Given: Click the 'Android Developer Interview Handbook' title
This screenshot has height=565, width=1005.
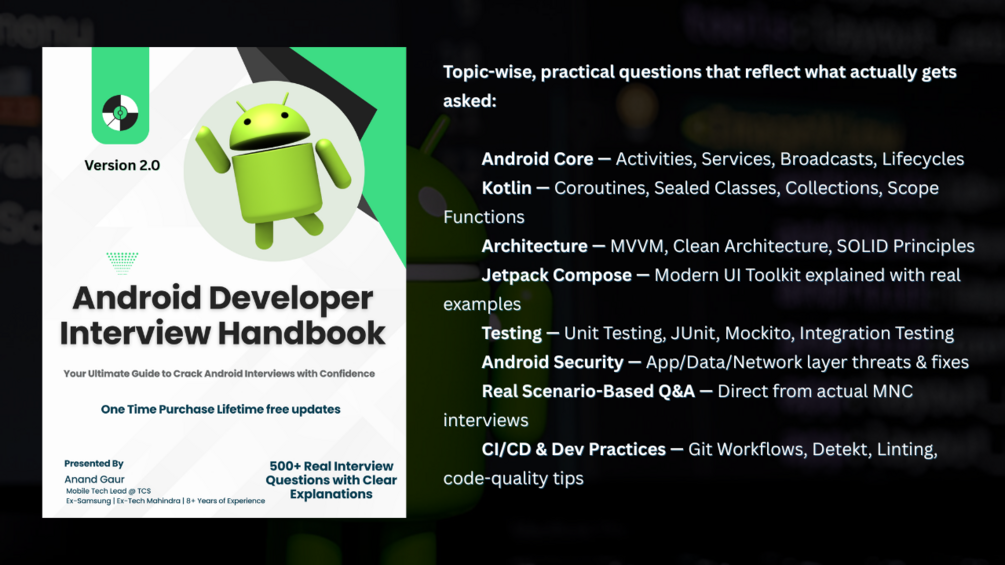Looking at the screenshot, I should (222, 315).
